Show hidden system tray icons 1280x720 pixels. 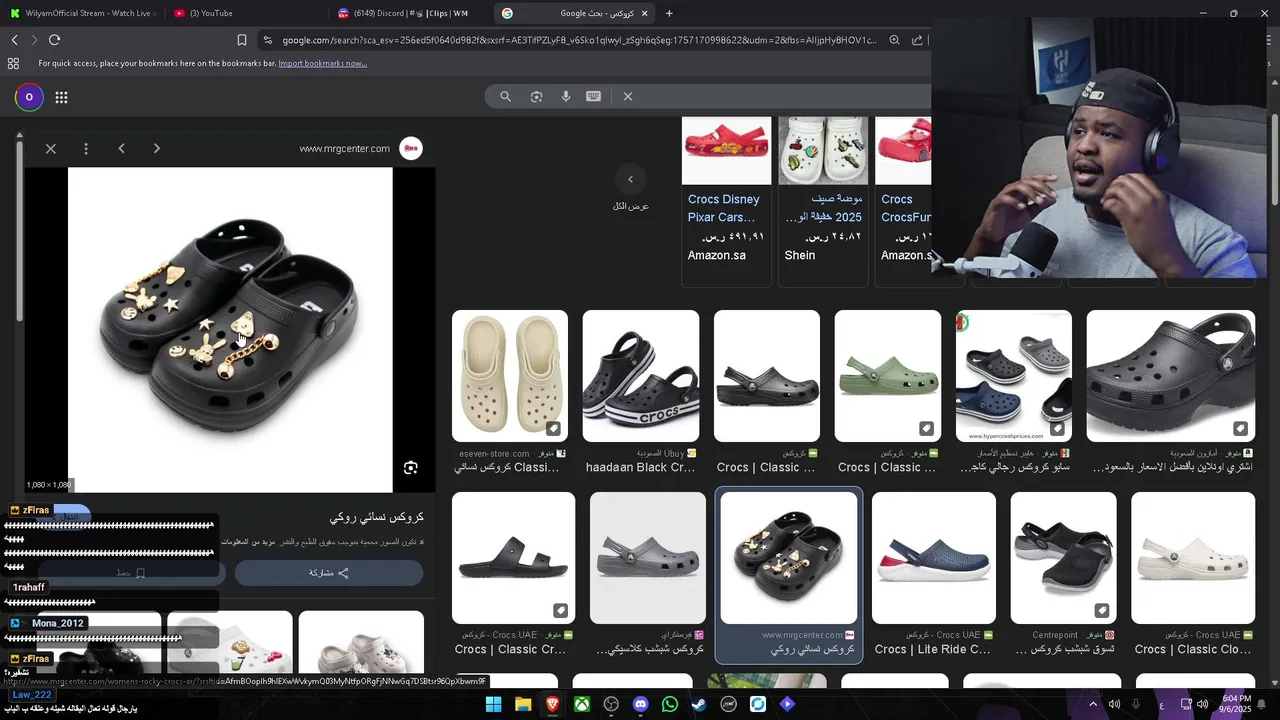[1093, 705]
